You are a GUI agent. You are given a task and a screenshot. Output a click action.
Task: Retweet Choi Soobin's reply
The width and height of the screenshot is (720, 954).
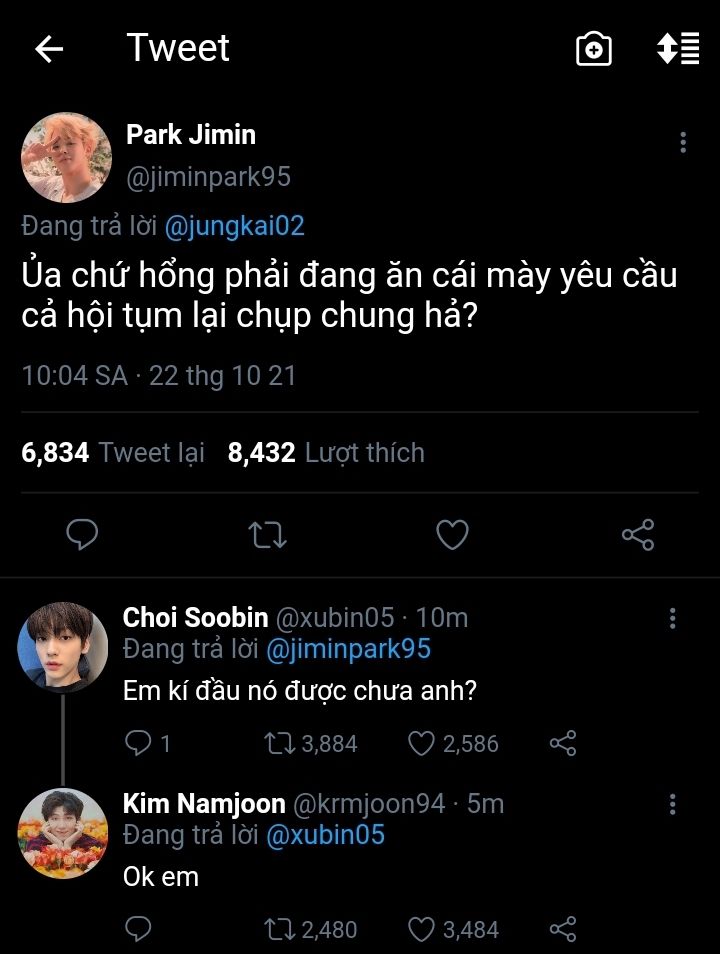coord(277,743)
